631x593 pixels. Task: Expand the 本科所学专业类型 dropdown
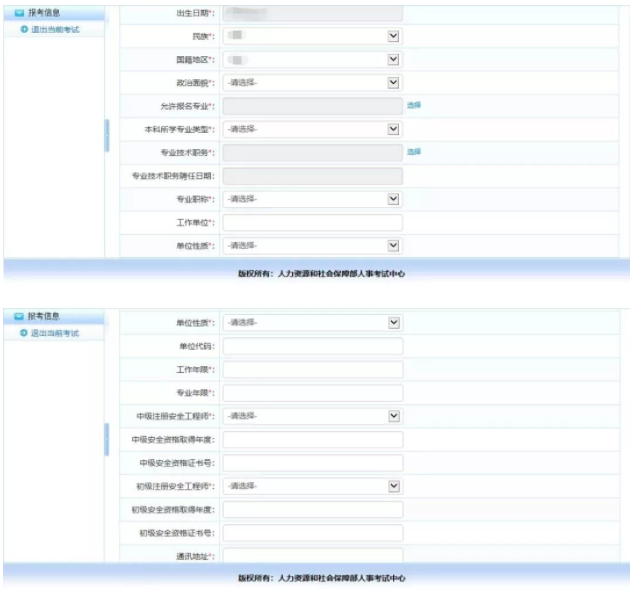(311, 129)
